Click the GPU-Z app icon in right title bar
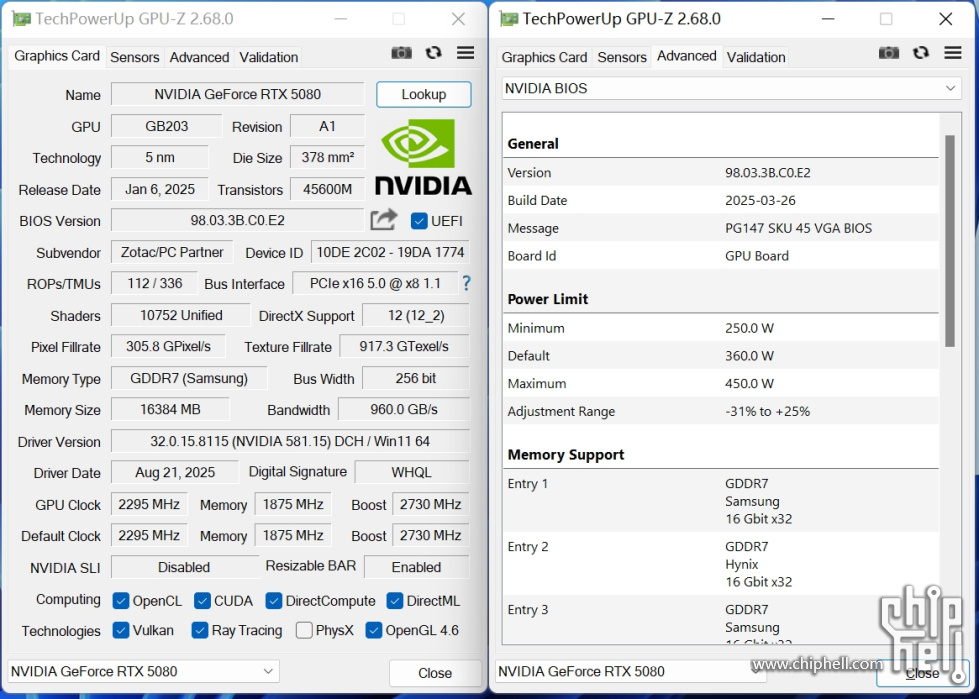The image size is (979, 699). tap(508, 19)
